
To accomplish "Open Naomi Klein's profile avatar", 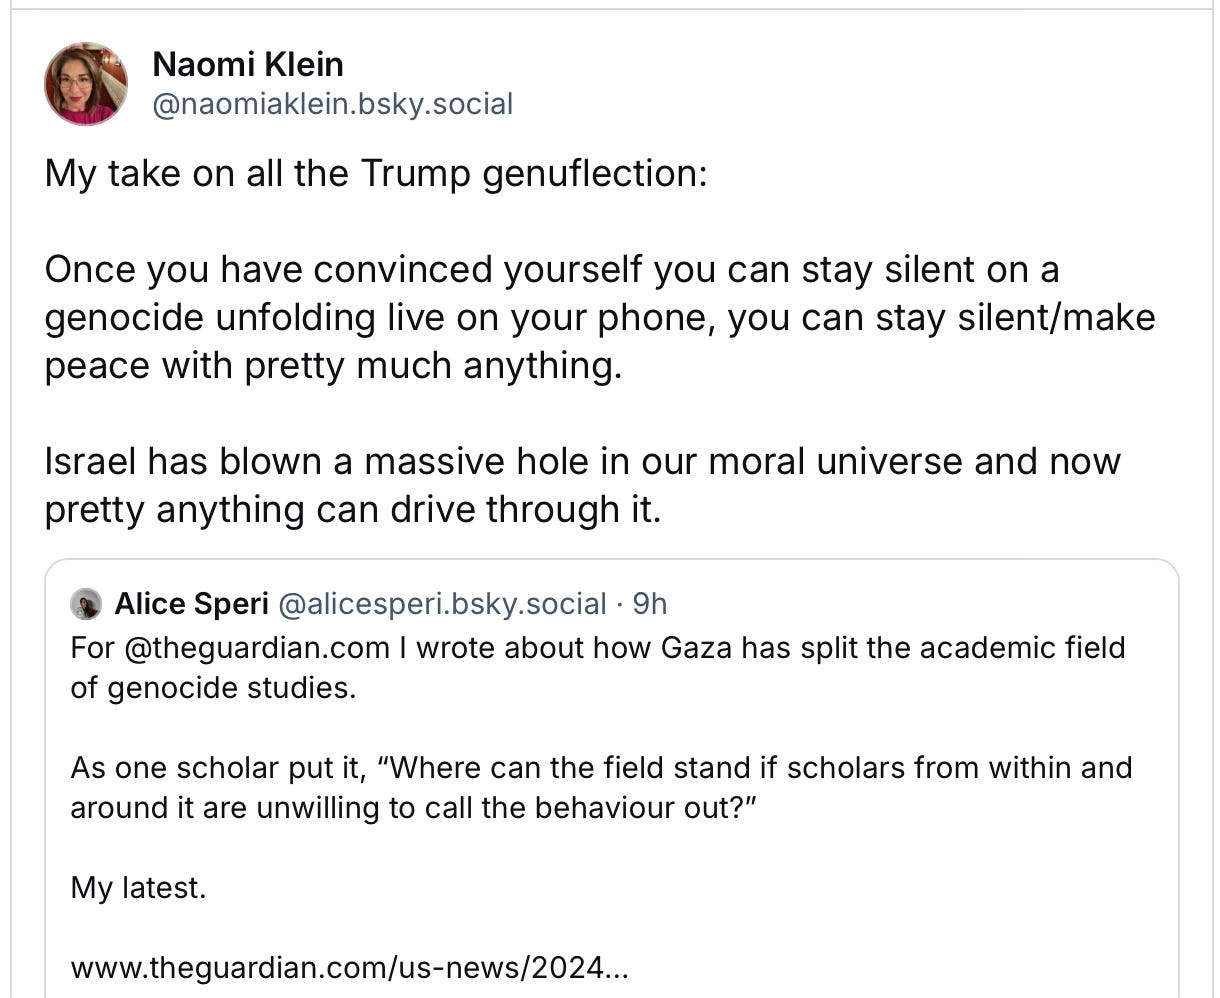I will (x=86, y=84).
